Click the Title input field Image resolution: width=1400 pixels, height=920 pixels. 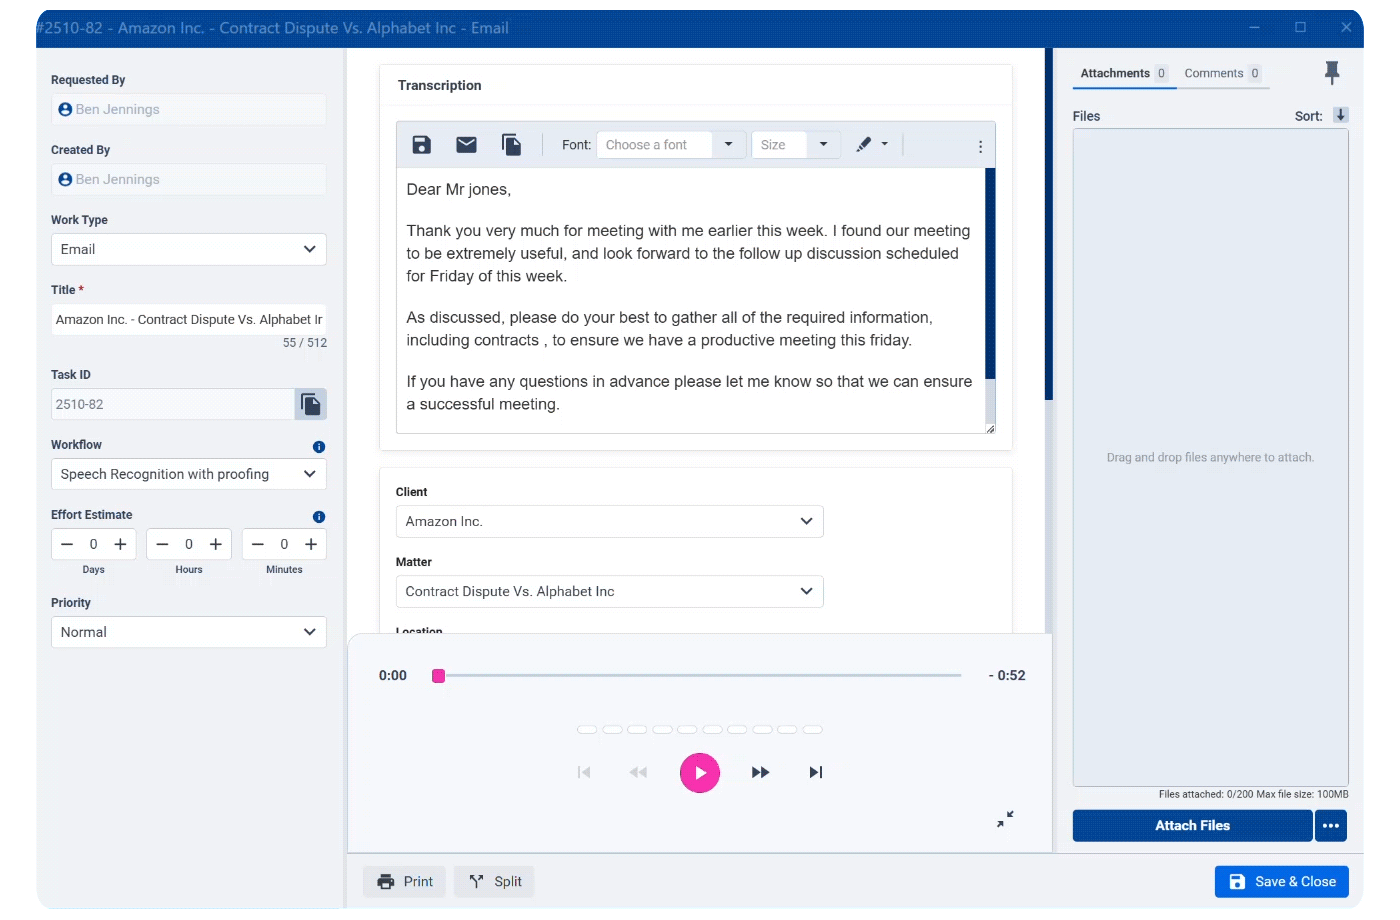coord(189,319)
